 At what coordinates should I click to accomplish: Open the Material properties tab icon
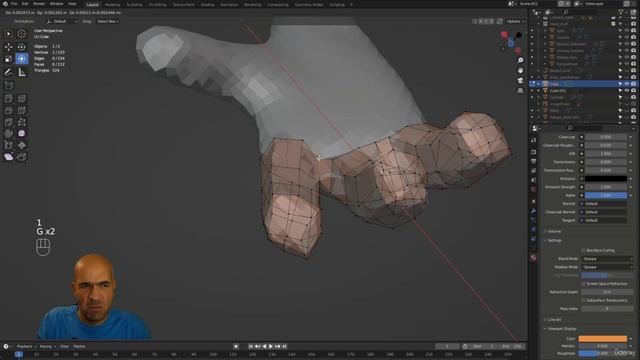click(533, 258)
